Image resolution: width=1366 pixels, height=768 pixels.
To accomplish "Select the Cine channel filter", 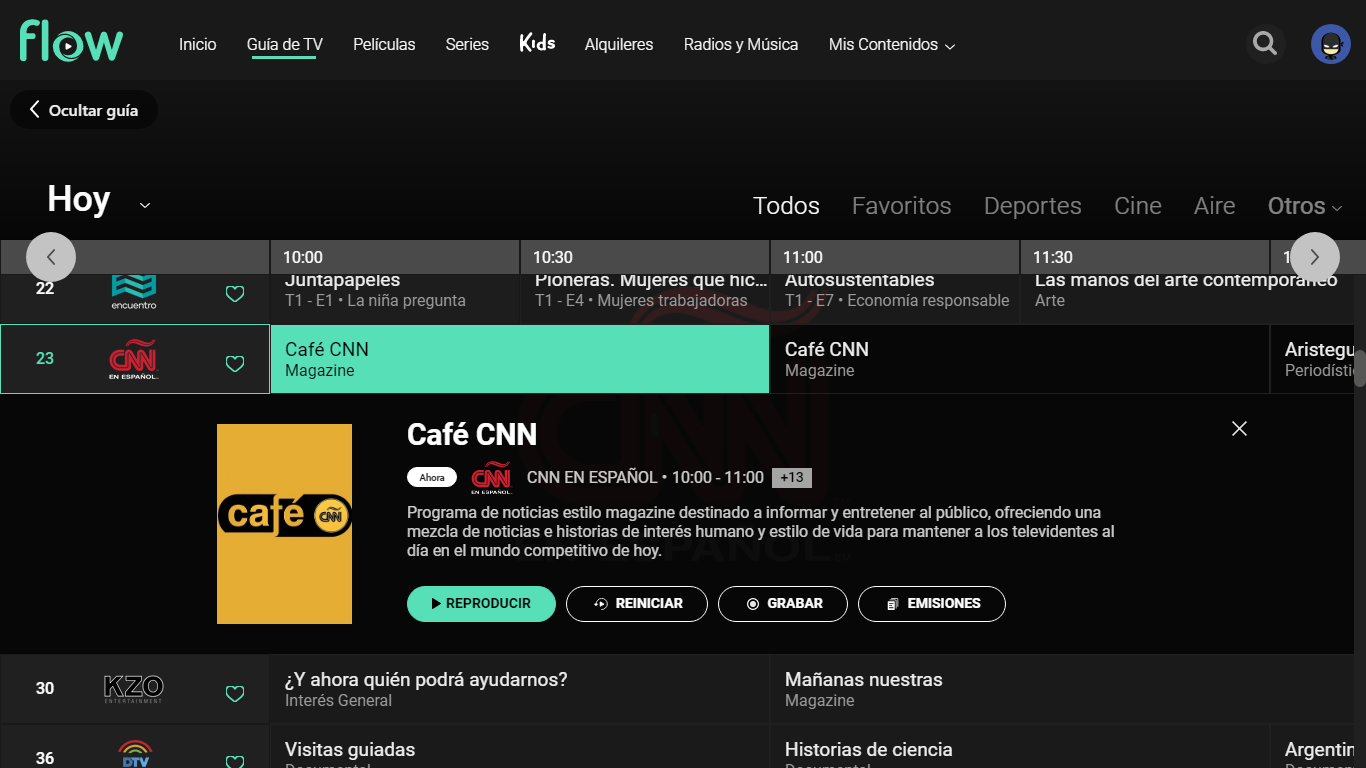I will pyautogui.click(x=1138, y=206).
